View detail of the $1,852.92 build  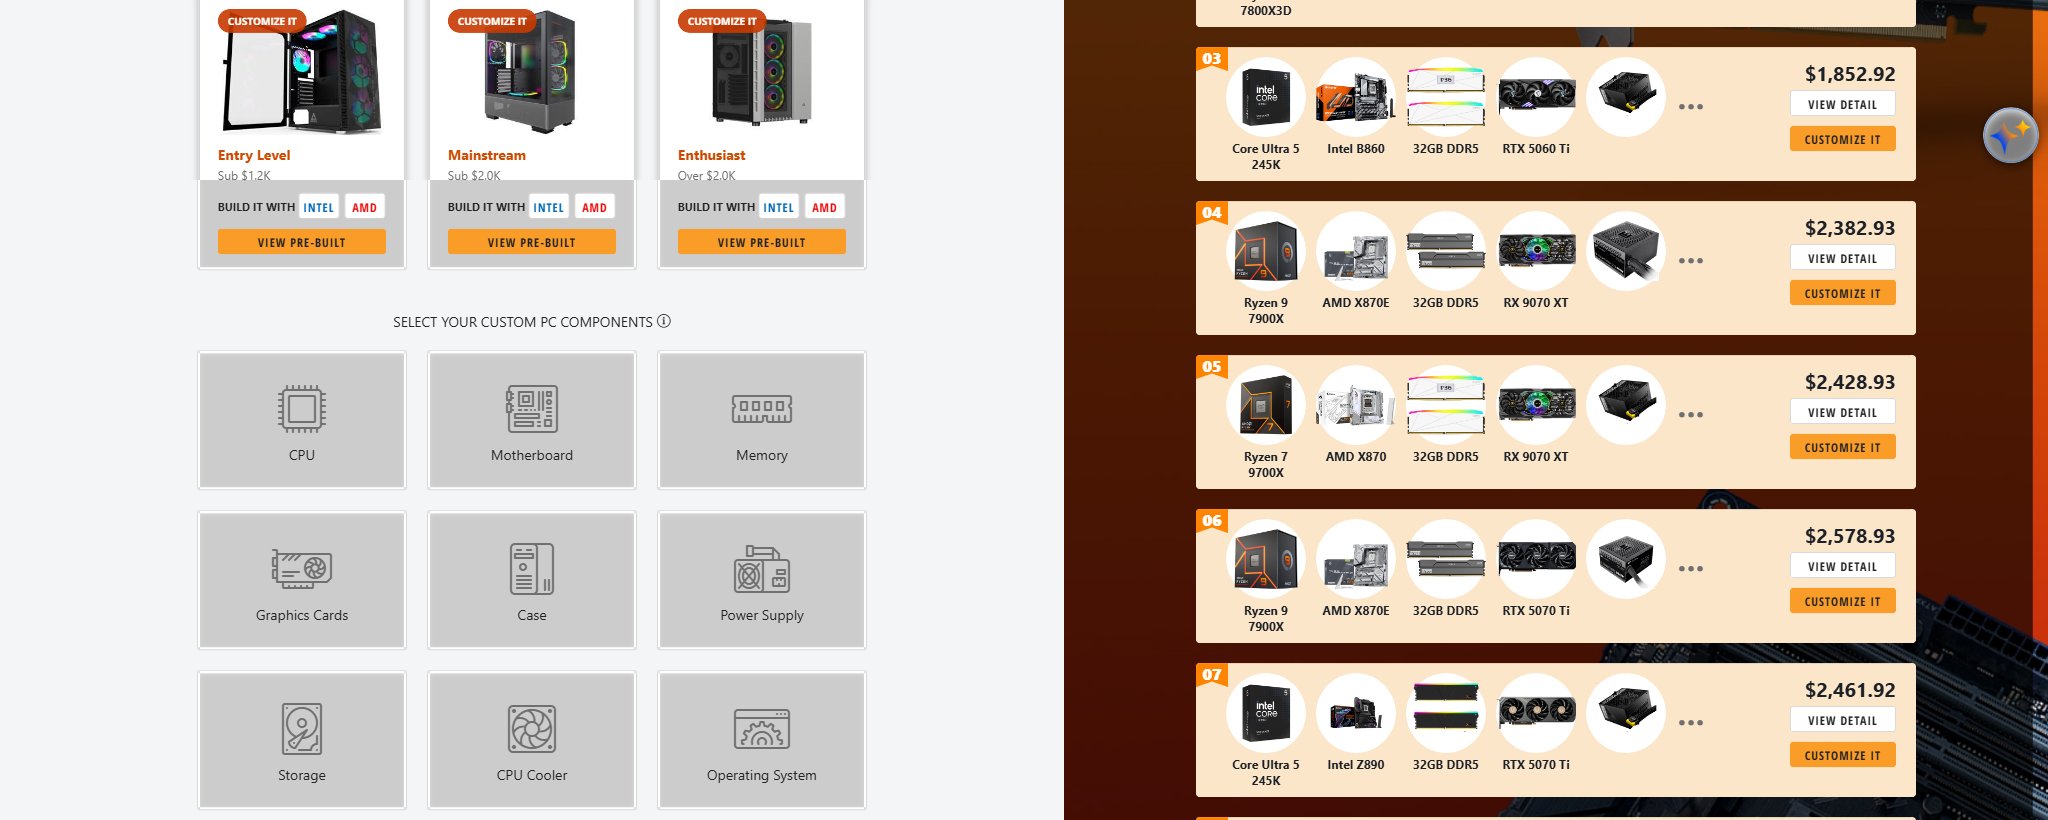tap(1843, 104)
